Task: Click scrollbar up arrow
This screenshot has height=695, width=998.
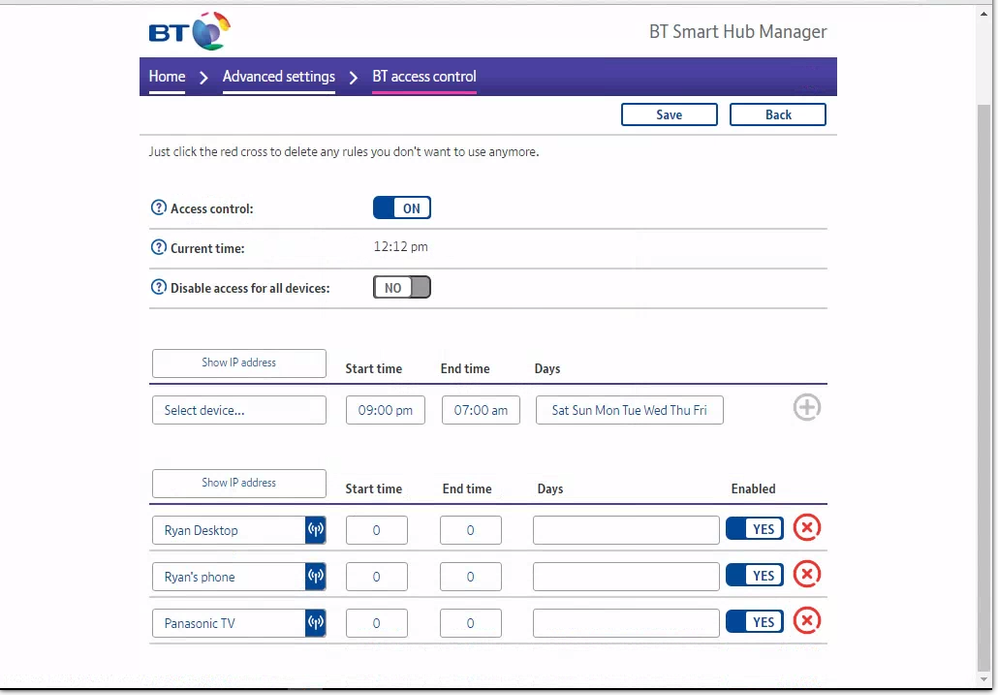Action: (984, 13)
